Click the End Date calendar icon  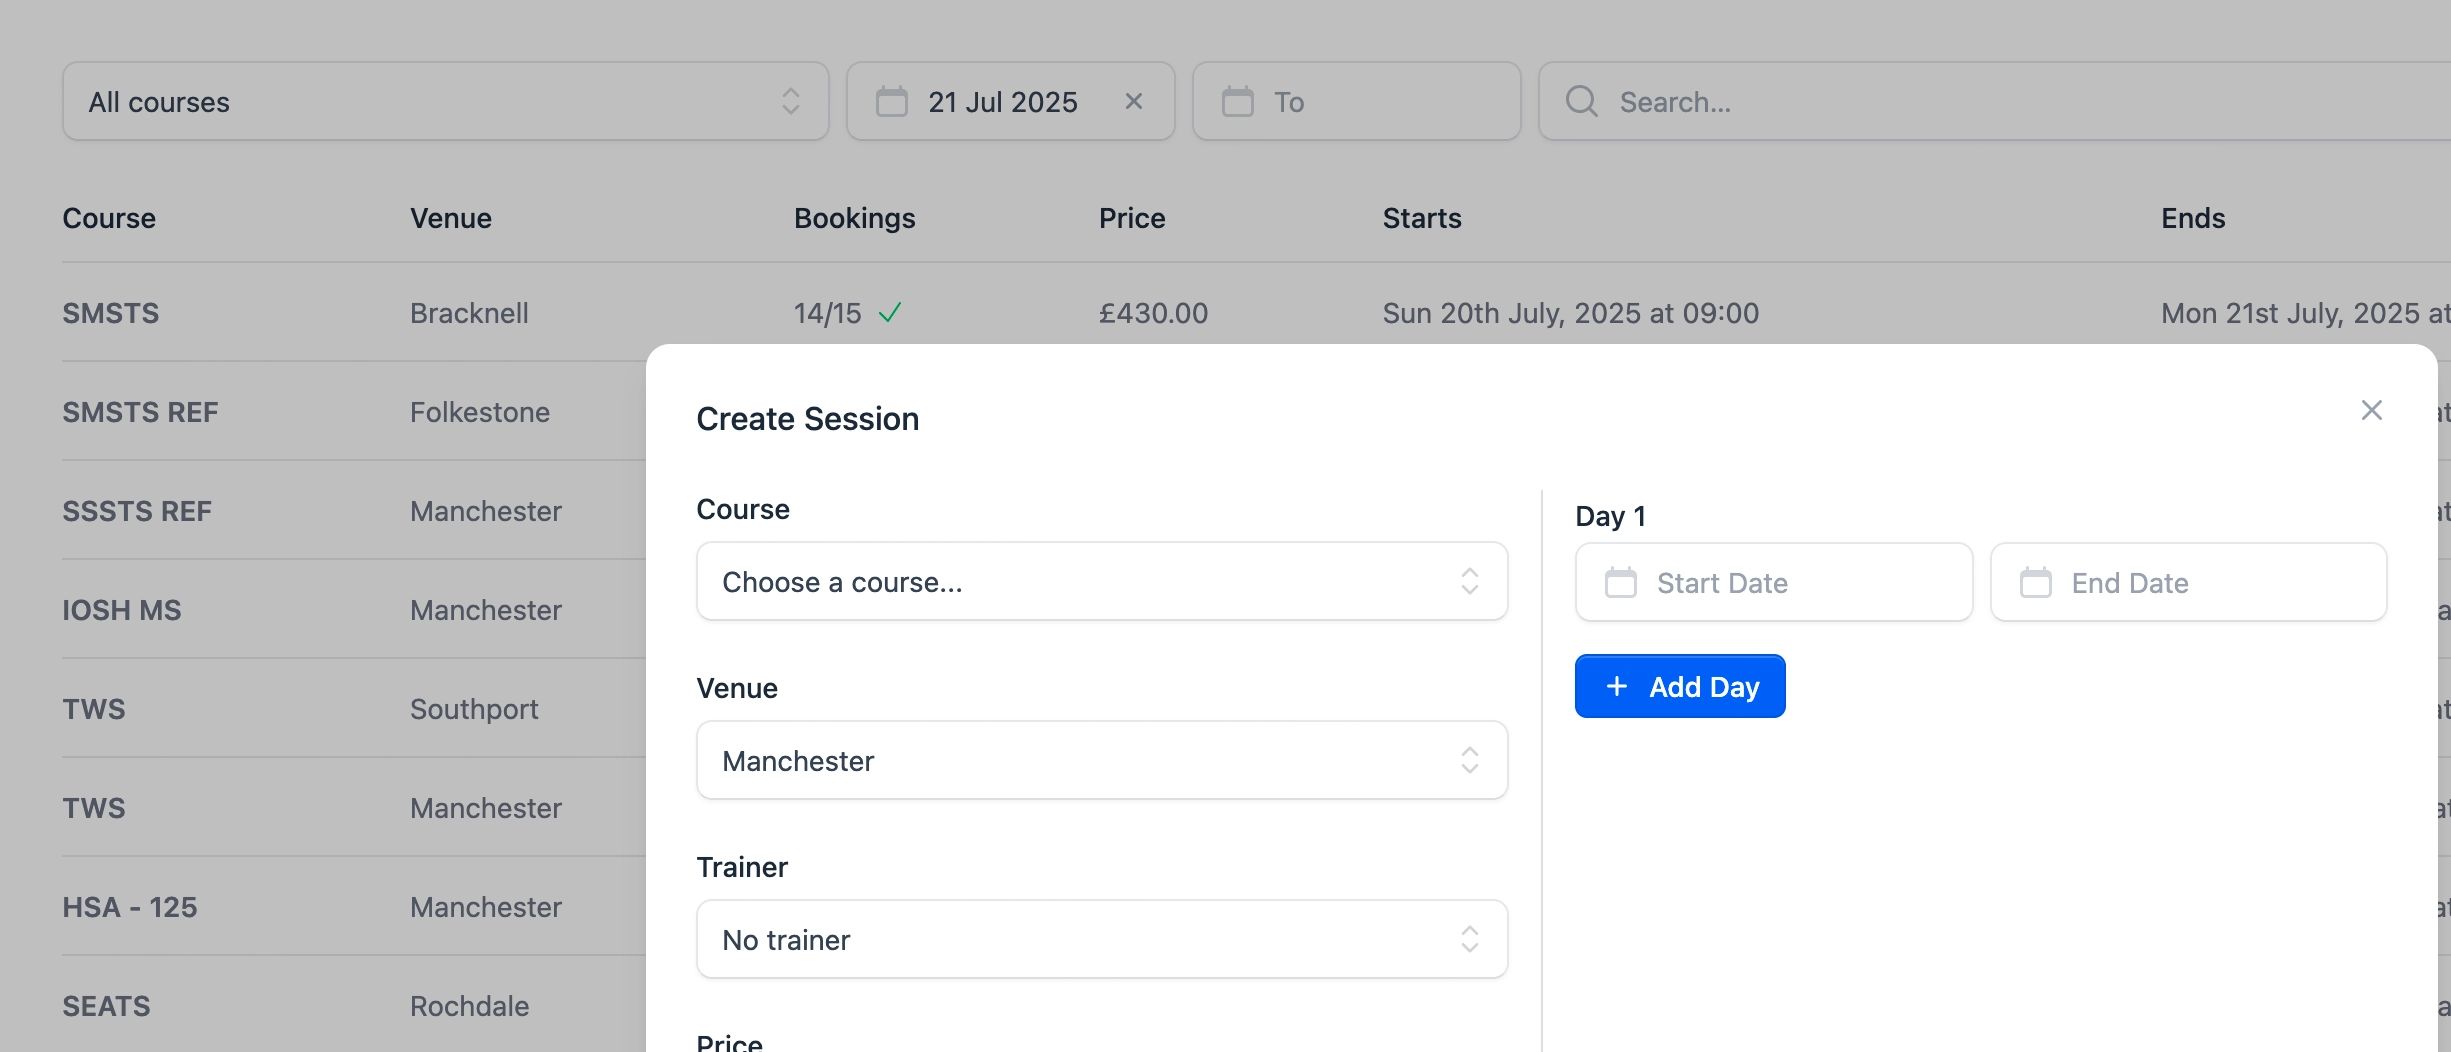click(x=2035, y=582)
